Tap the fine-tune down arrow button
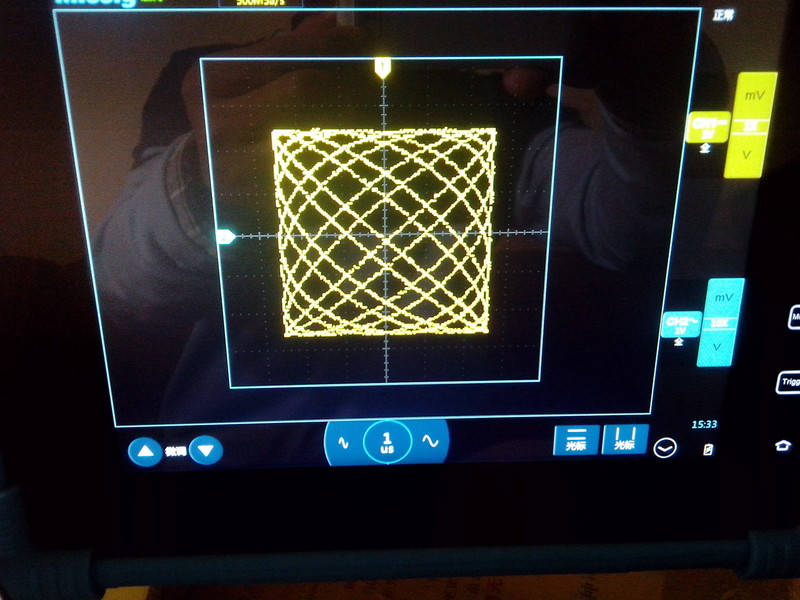This screenshot has width=800, height=600. click(206, 451)
